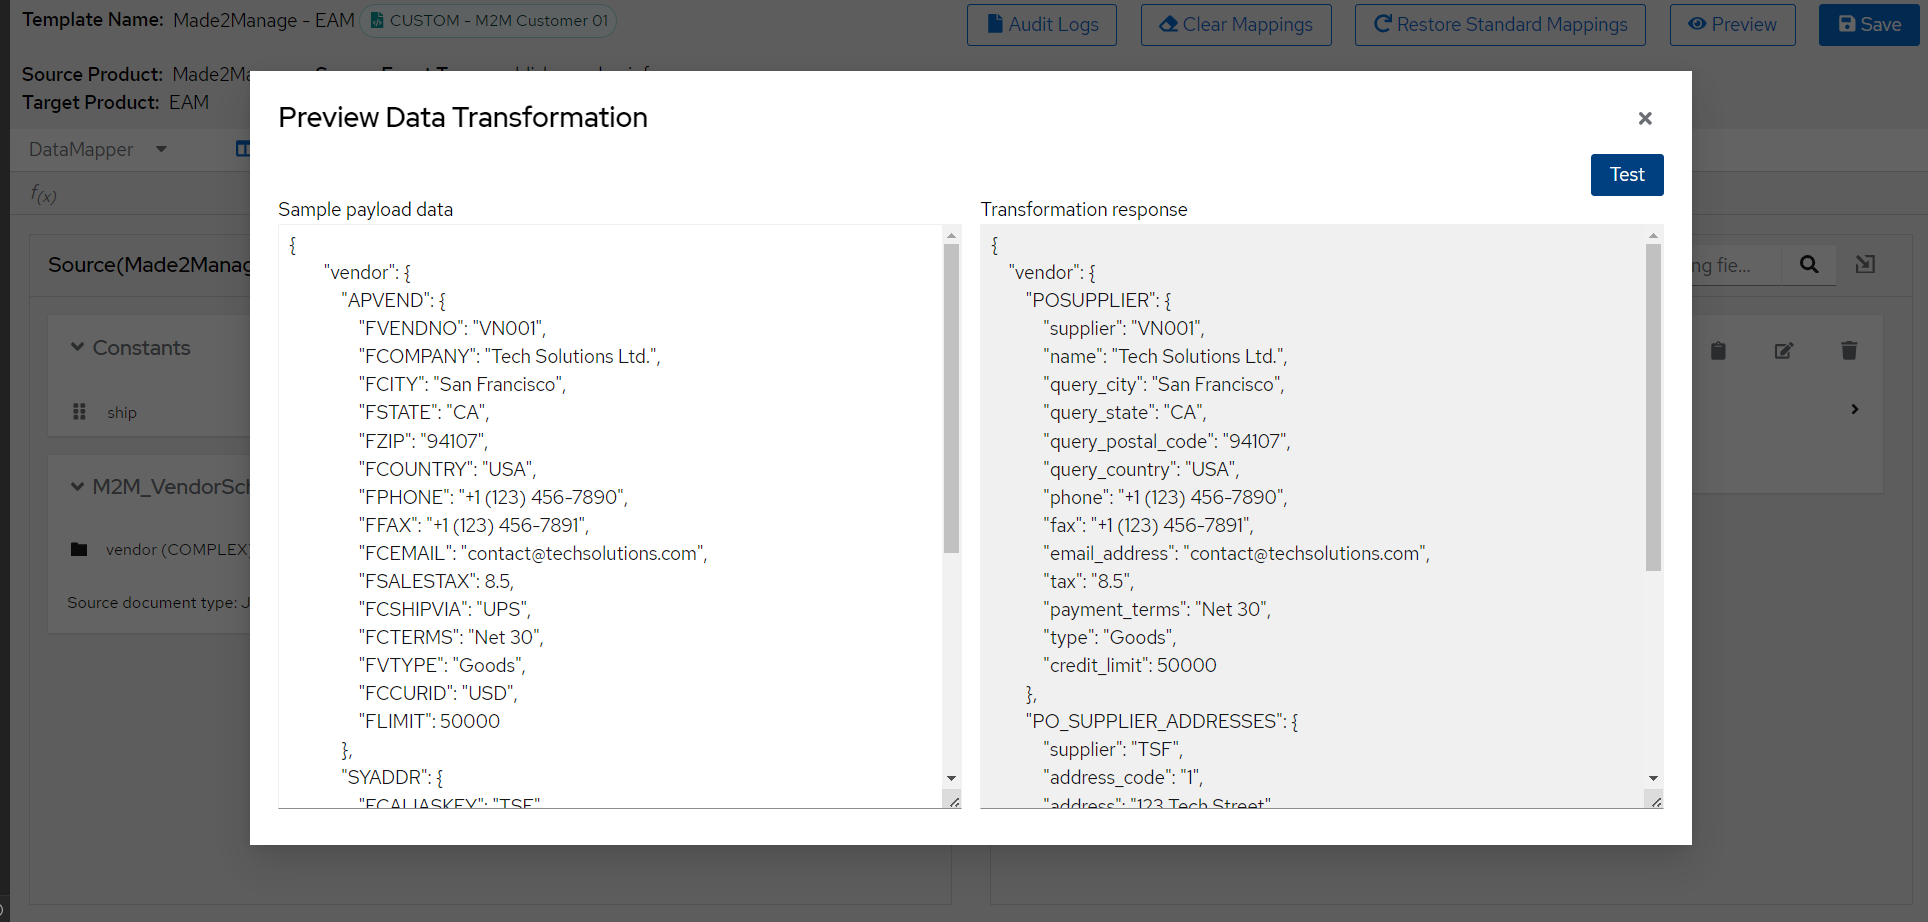Select the Preview eye icon
The image size is (1928, 922).
1697,24
